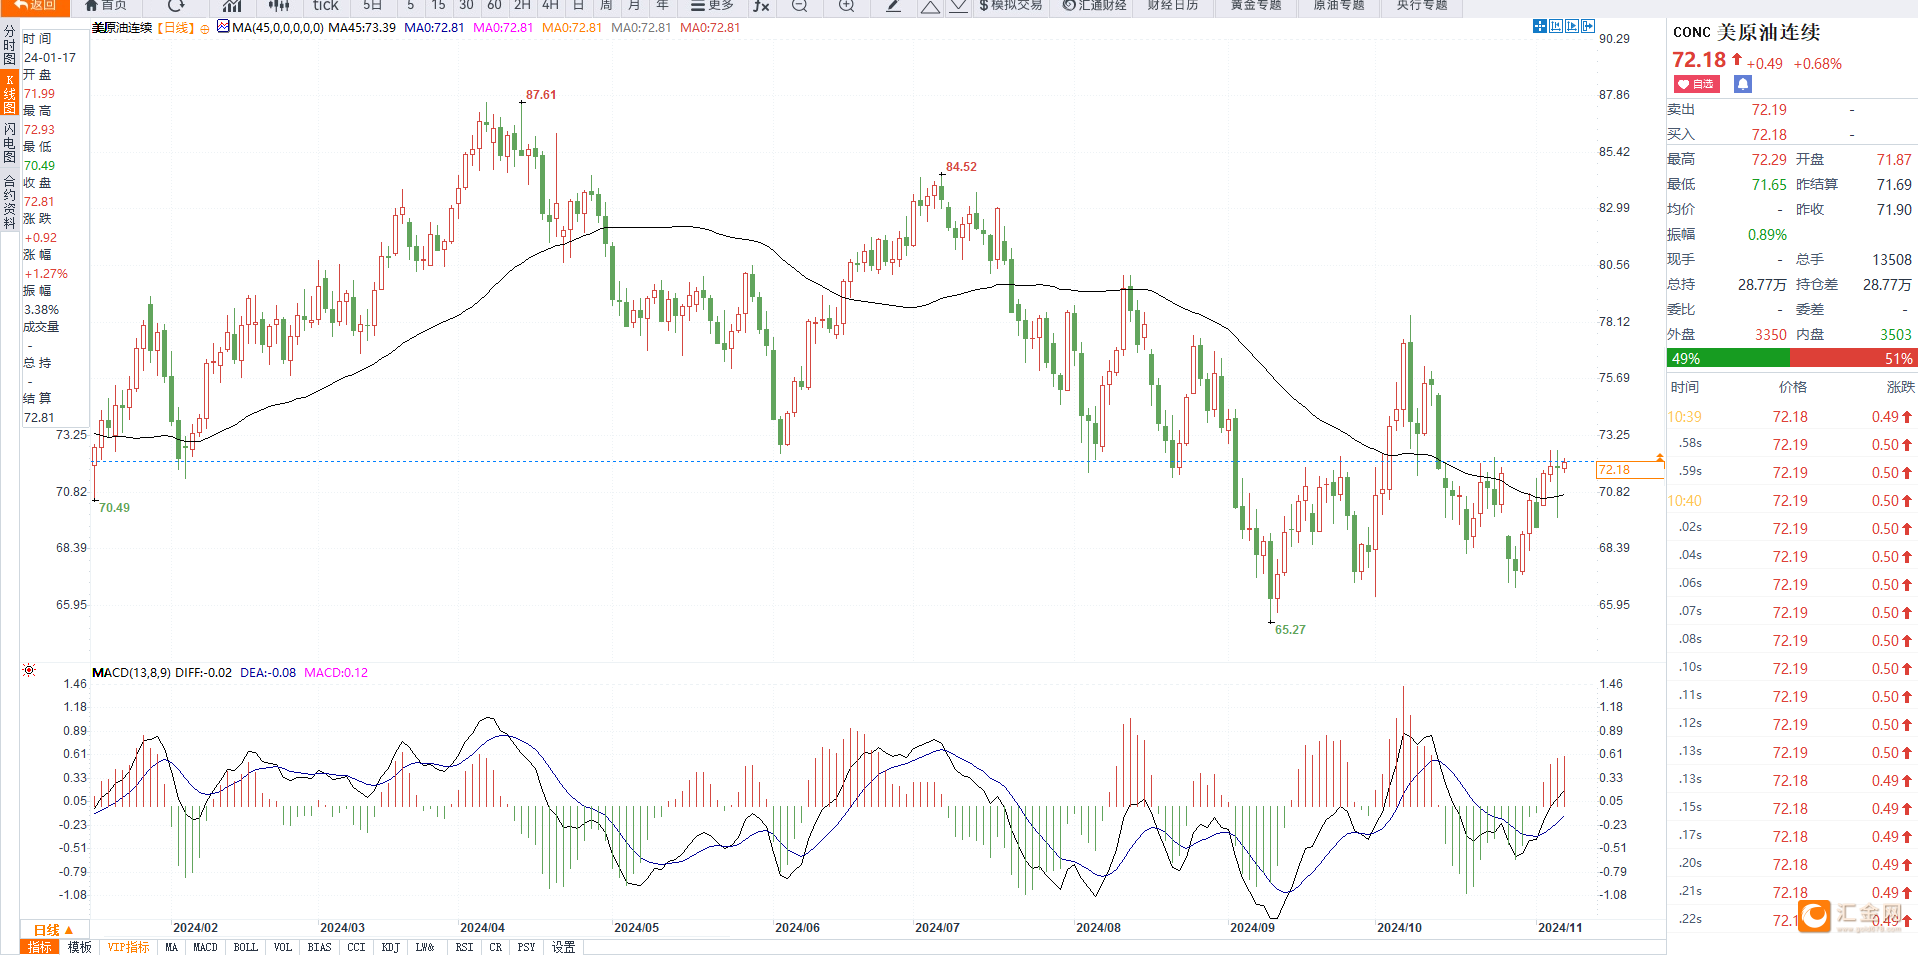1918x955 pixels.
Task: Expand the 日线 period selector at bottom
Action: tap(54, 930)
